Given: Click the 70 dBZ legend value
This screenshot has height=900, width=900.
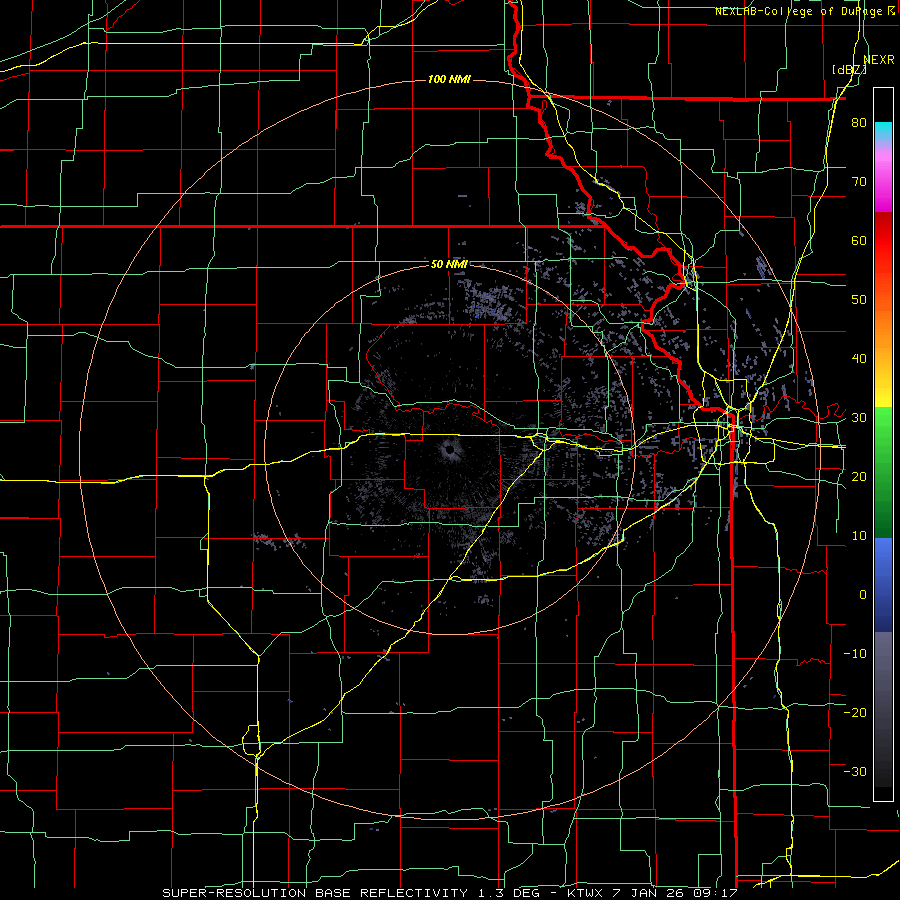Looking at the screenshot, I should 859,182.
